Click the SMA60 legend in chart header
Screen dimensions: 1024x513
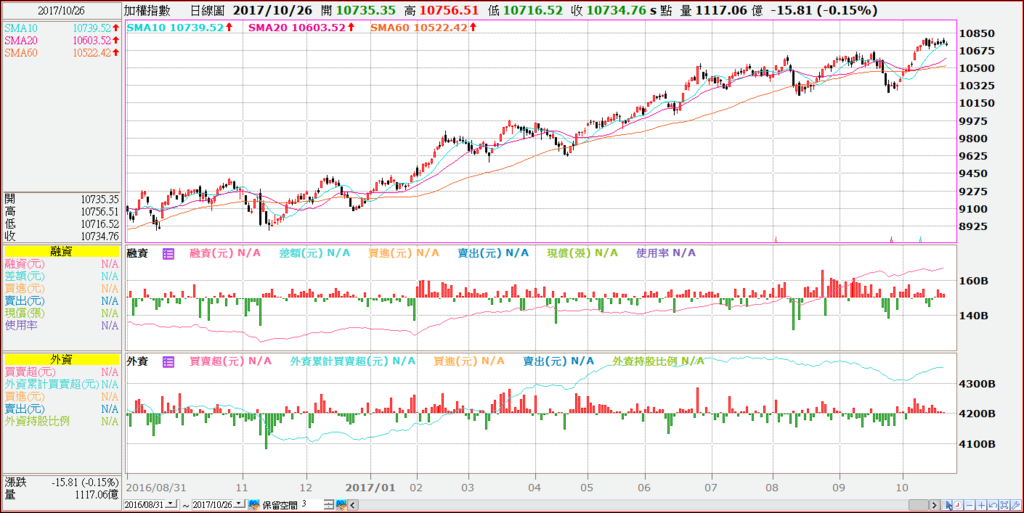(424, 27)
